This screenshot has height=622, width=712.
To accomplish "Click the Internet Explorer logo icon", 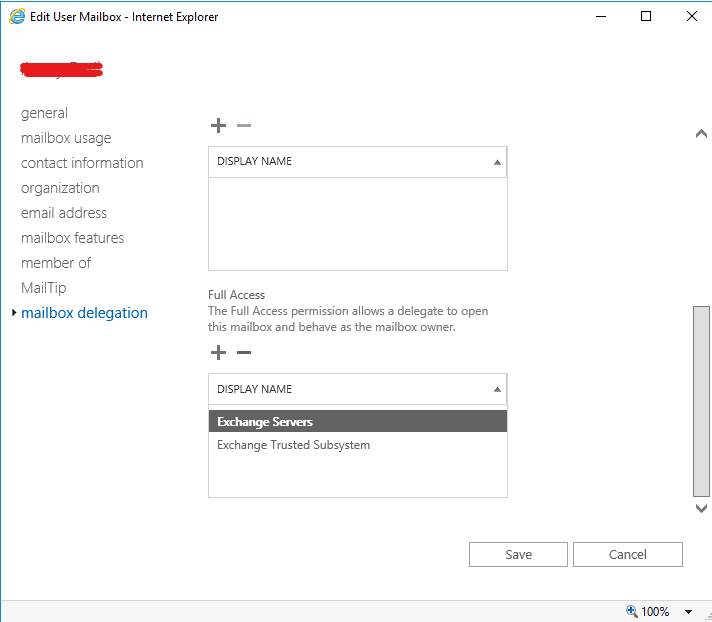I will [17, 17].
